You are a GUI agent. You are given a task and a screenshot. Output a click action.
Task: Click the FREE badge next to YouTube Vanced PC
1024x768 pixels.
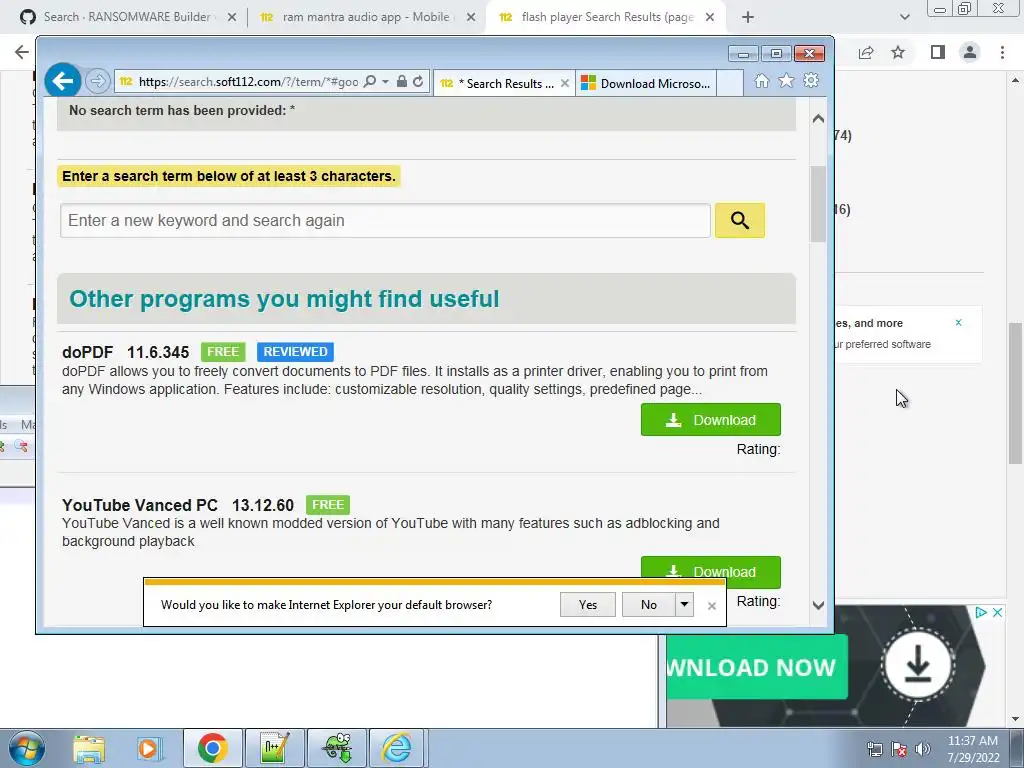tap(328, 505)
